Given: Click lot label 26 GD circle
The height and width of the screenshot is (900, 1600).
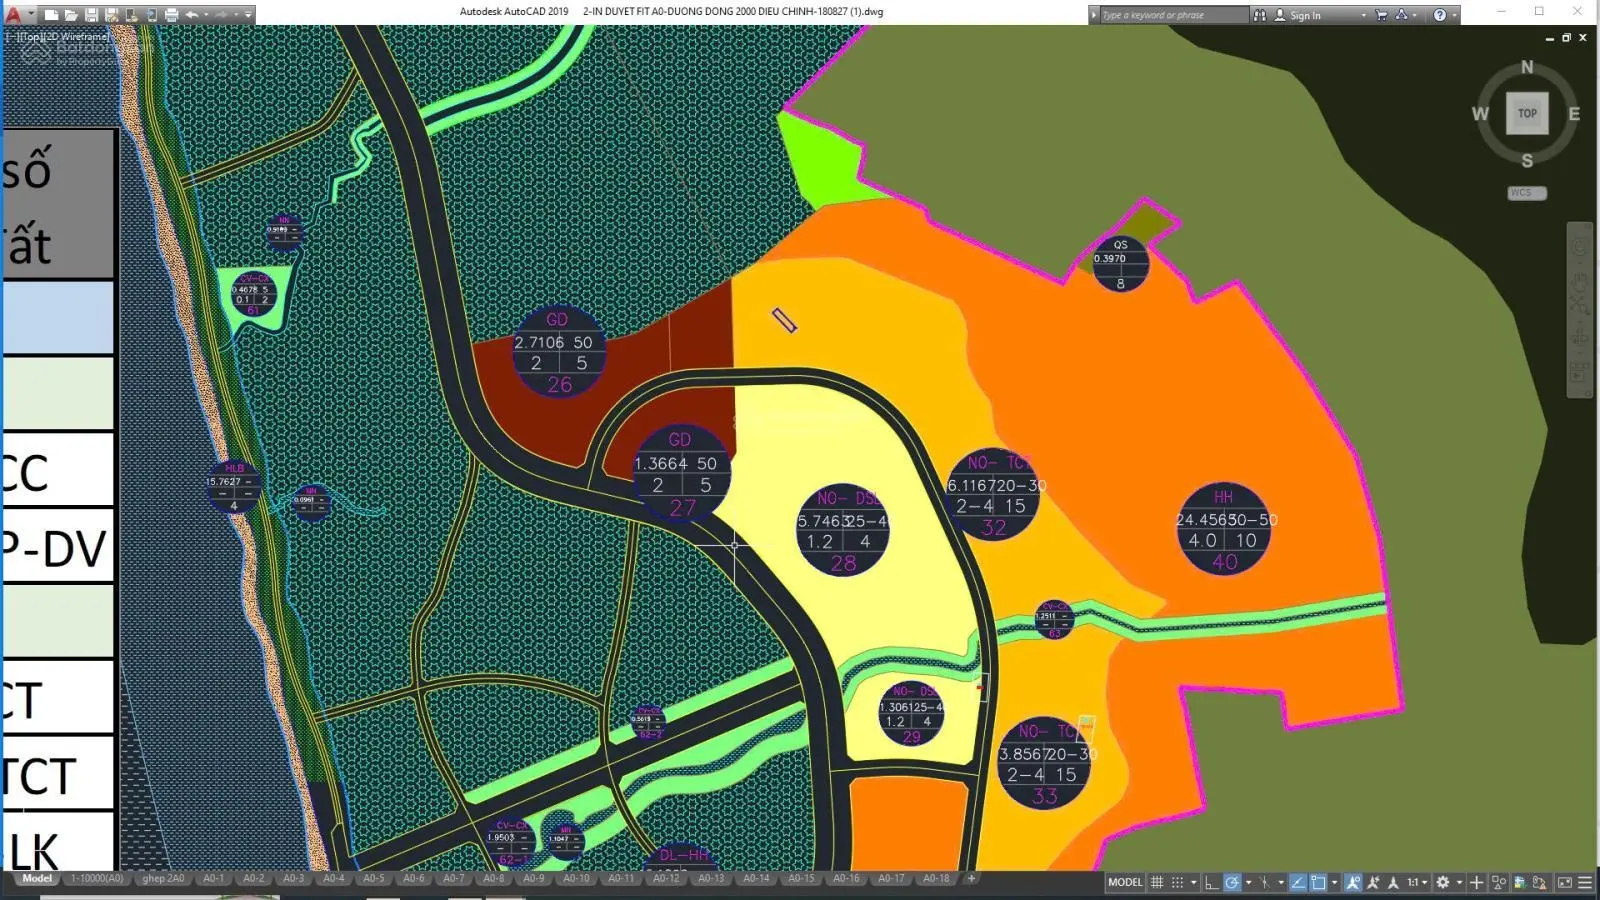Looking at the screenshot, I should (x=559, y=352).
